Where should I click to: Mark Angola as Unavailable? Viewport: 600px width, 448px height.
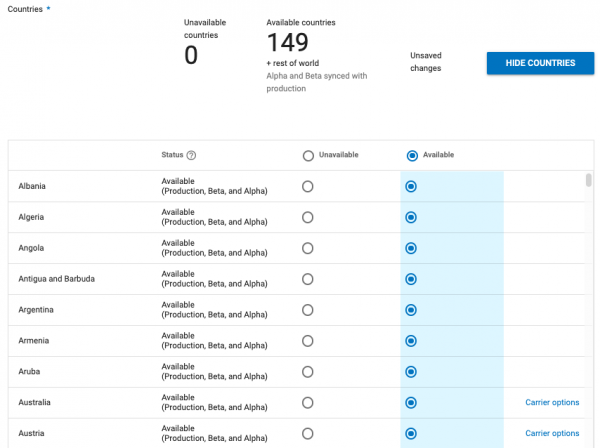pyautogui.click(x=308, y=248)
